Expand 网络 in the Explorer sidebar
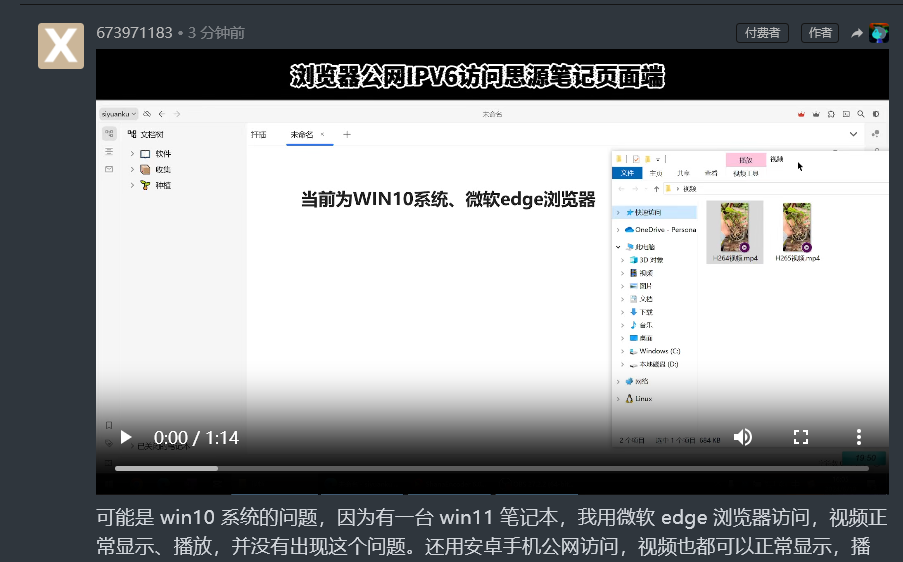The height and width of the screenshot is (562, 903). click(x=618, y=381)
